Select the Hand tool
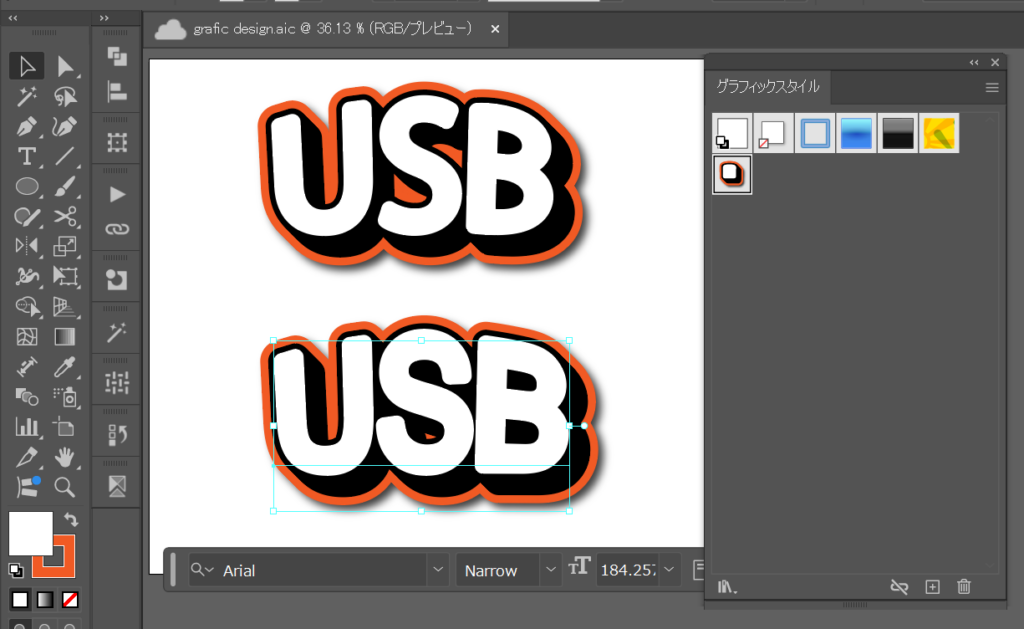 click(65, 457)
